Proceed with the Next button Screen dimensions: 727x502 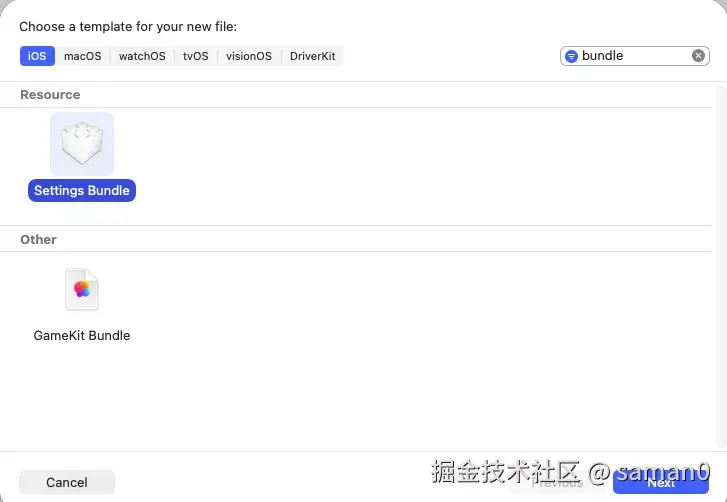pos(661,483)
